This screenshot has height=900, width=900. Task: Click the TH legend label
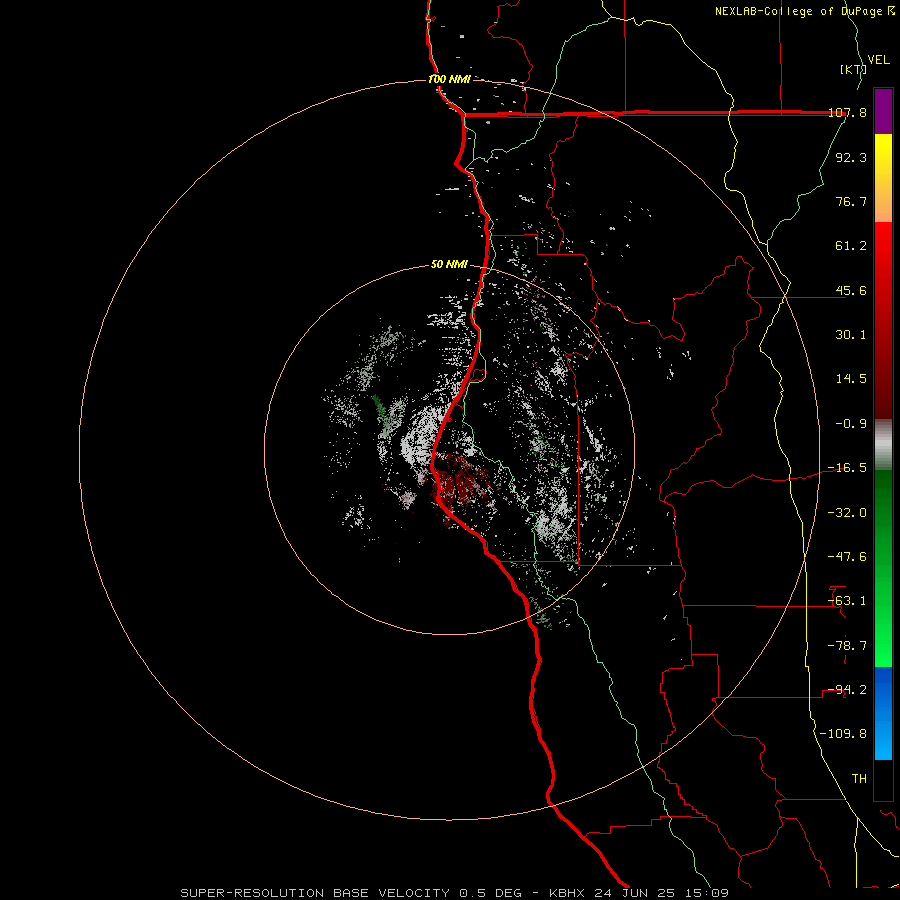click(859, 779)
